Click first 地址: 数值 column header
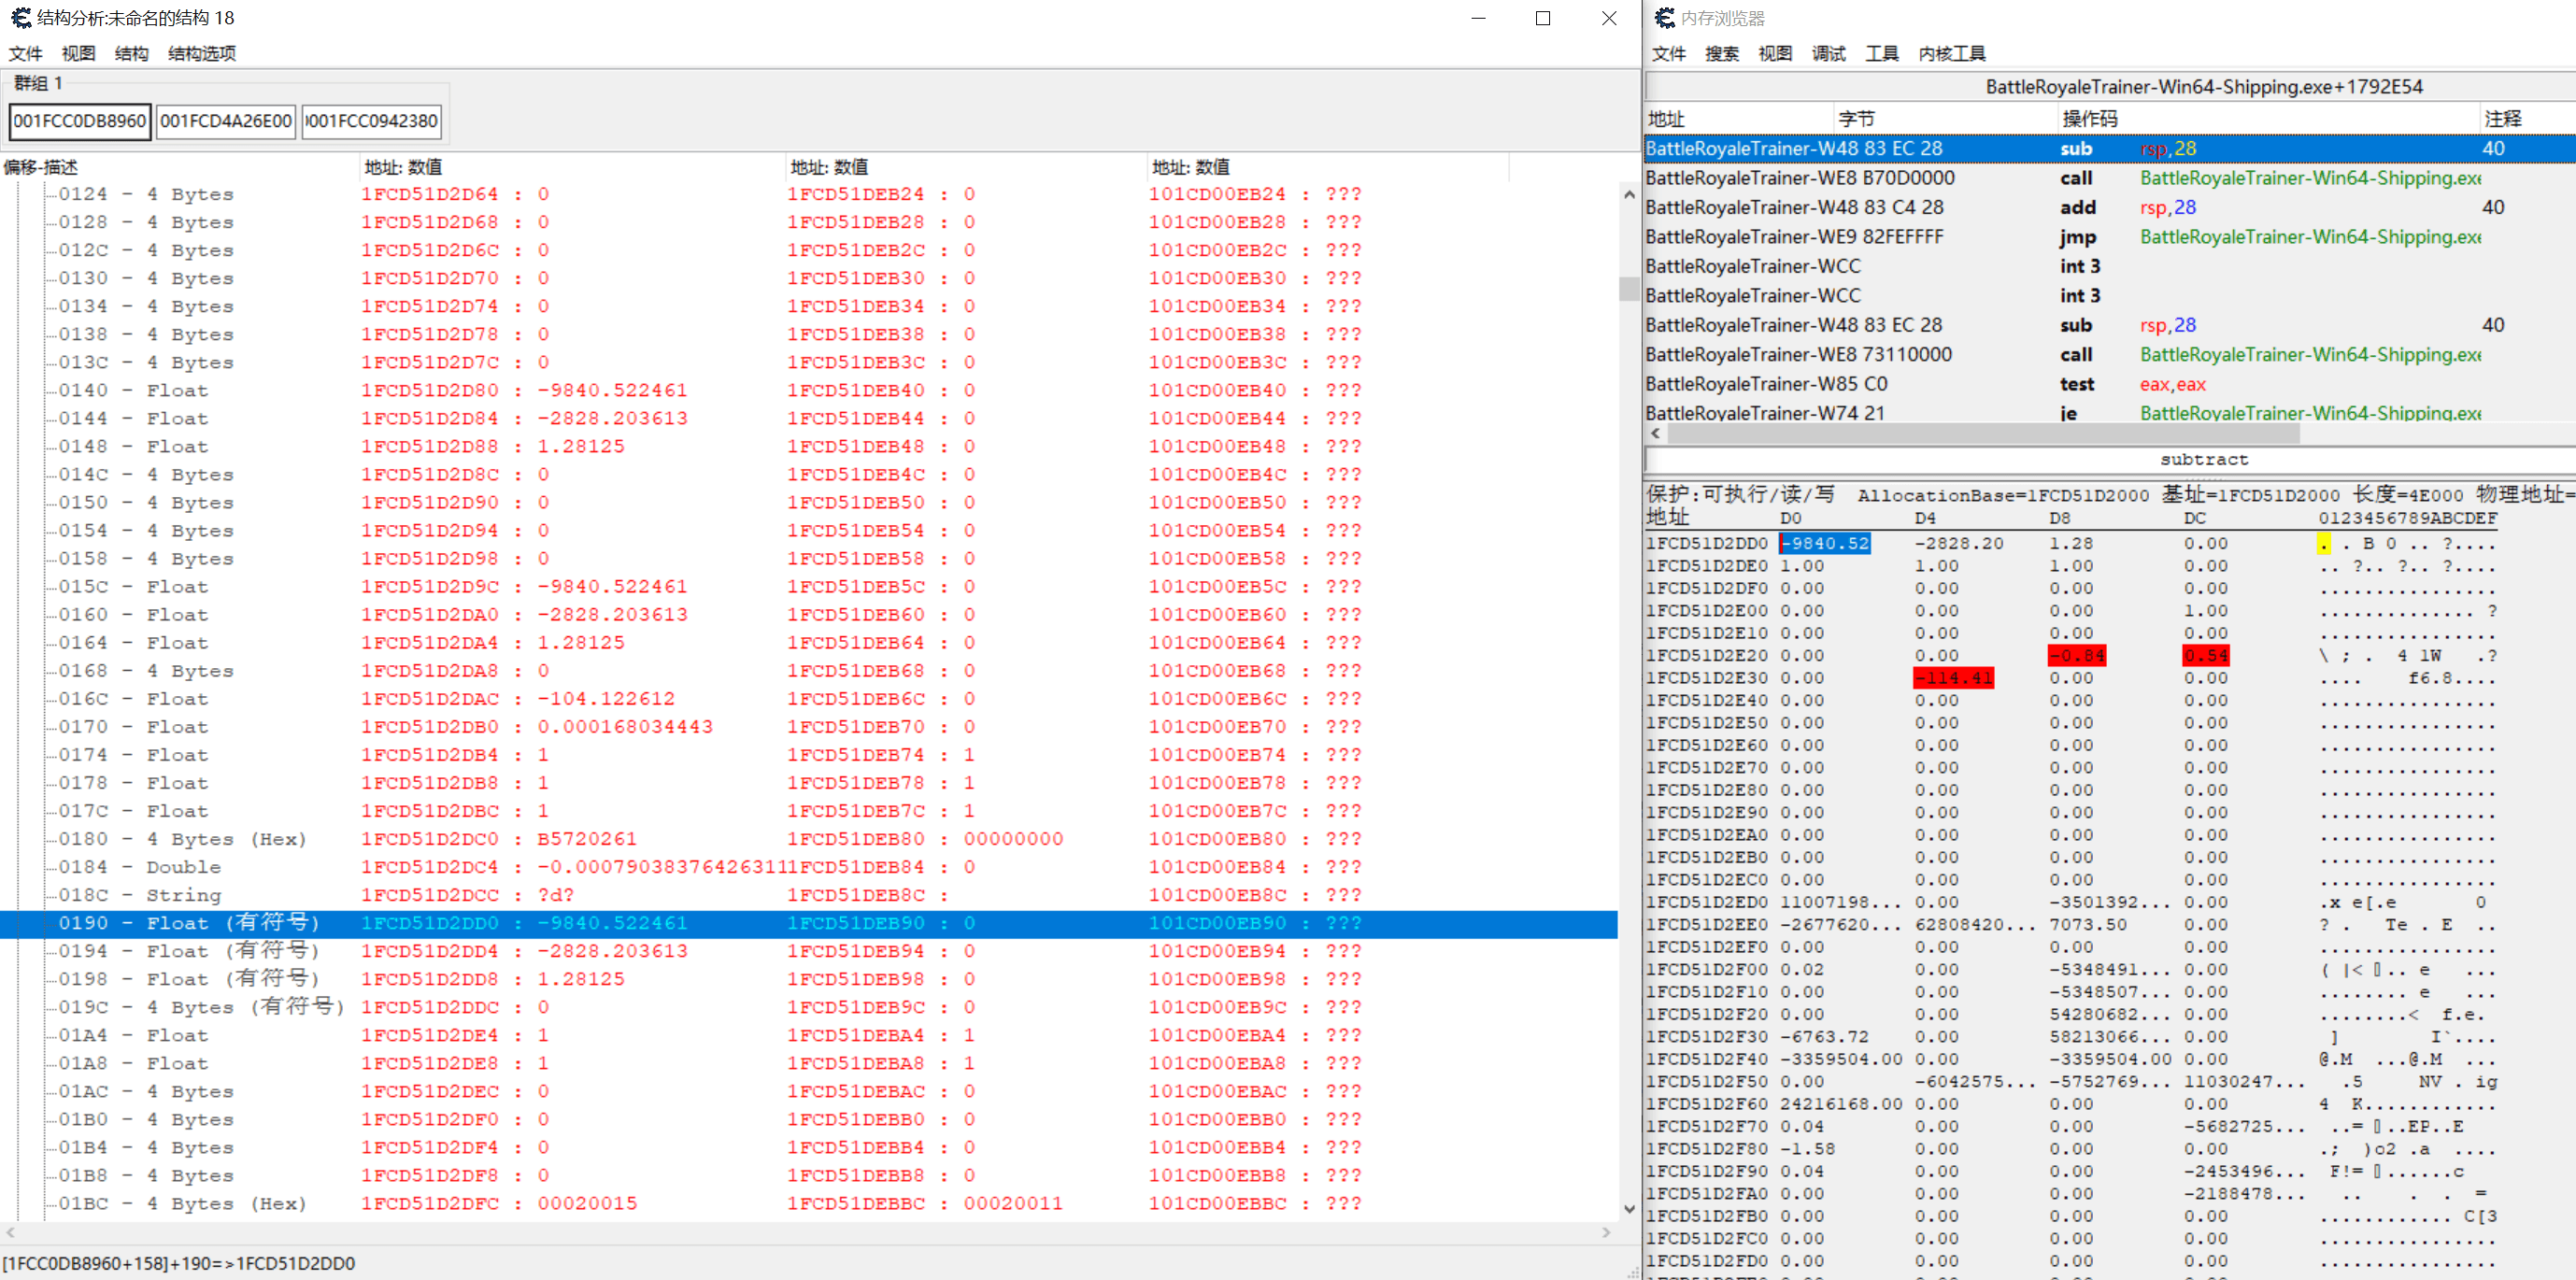This screenshot has width=2576, height=1280. pos(572,167)
